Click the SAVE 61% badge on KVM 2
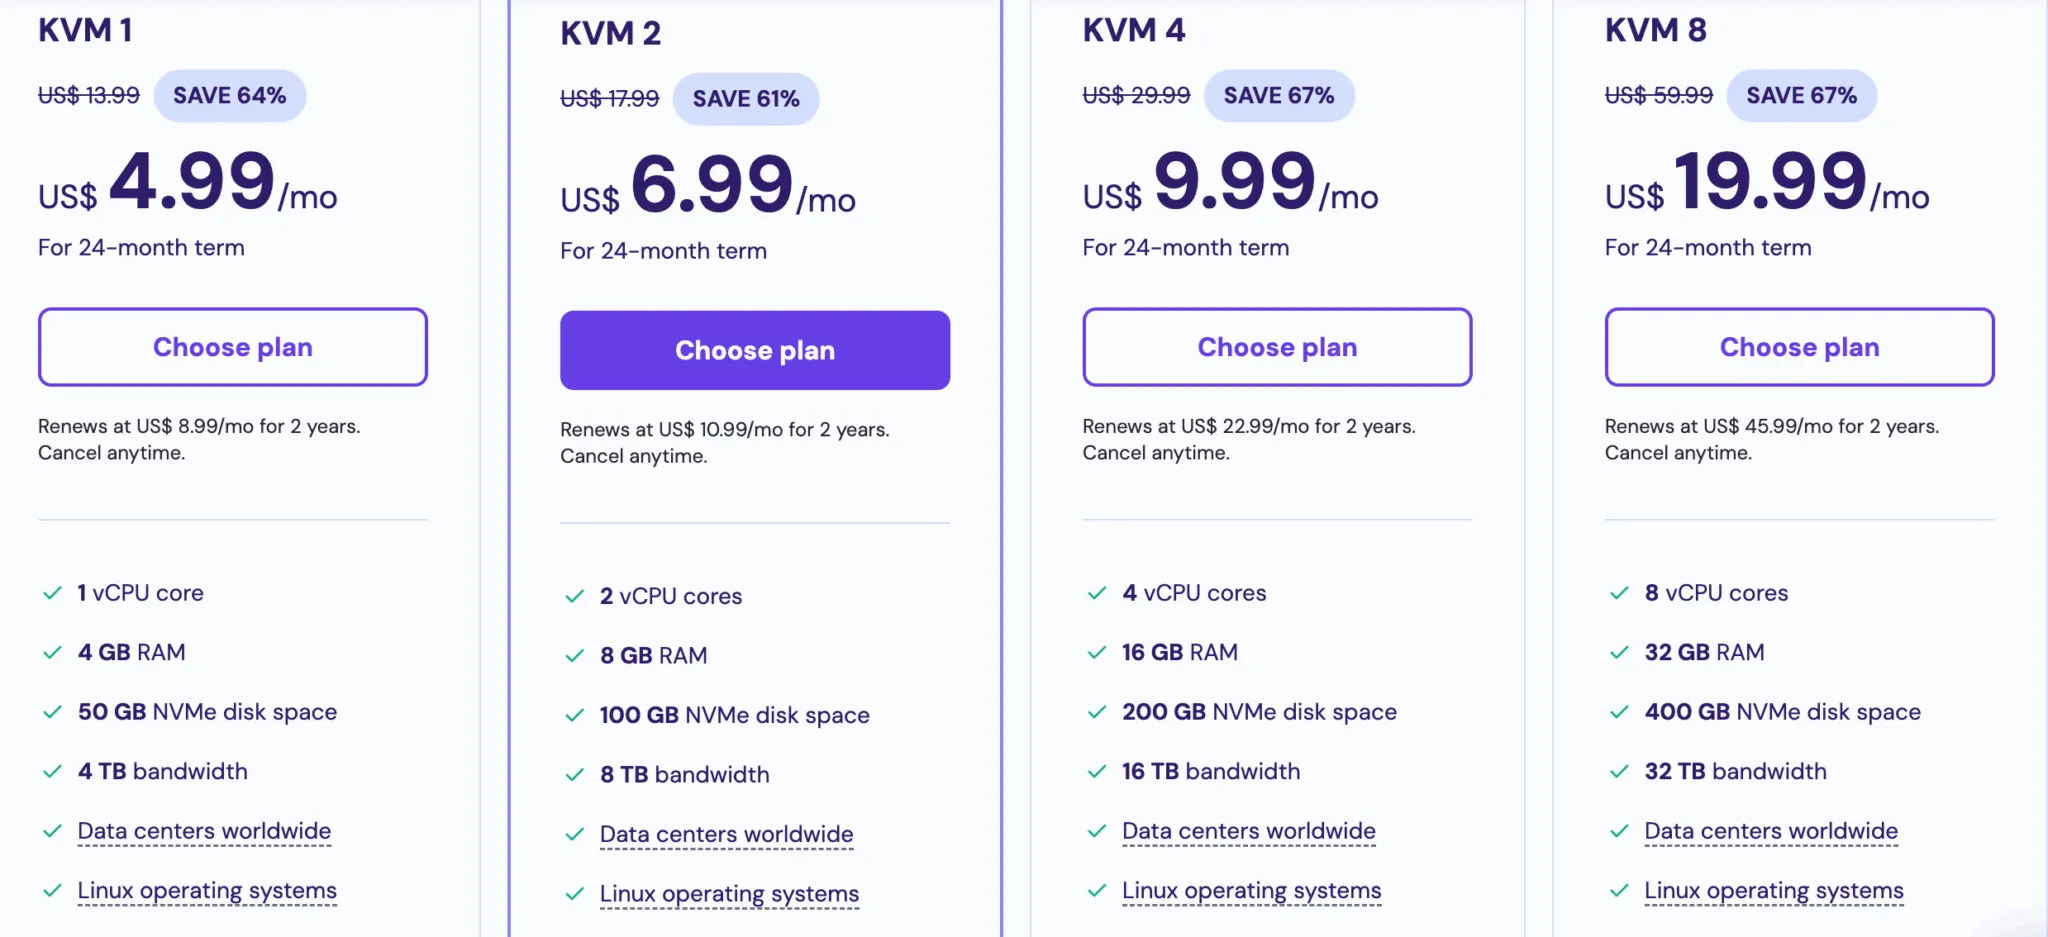The image size is (2048, 937). 746,99
